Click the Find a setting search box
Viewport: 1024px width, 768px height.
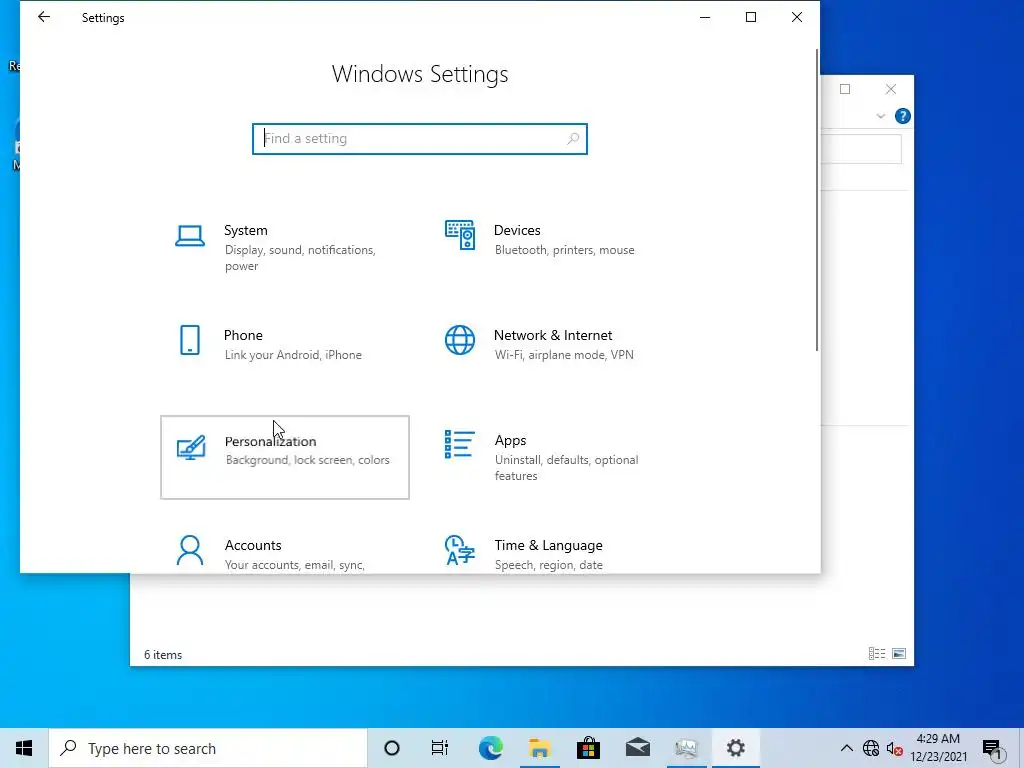point(420,138)
